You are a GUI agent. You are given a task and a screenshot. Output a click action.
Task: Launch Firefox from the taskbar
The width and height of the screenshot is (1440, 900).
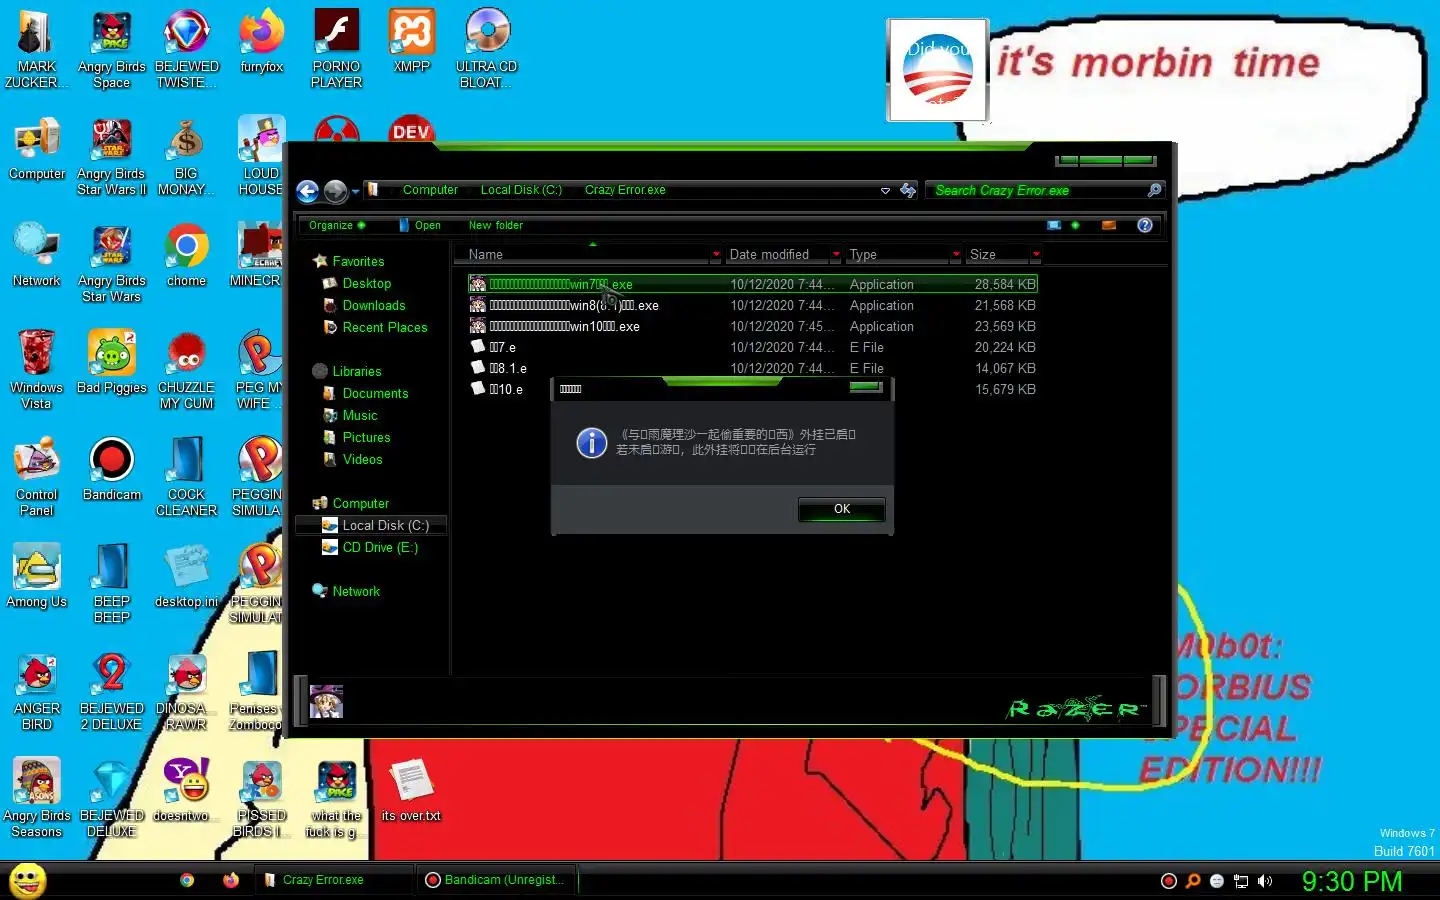(231, 880)
